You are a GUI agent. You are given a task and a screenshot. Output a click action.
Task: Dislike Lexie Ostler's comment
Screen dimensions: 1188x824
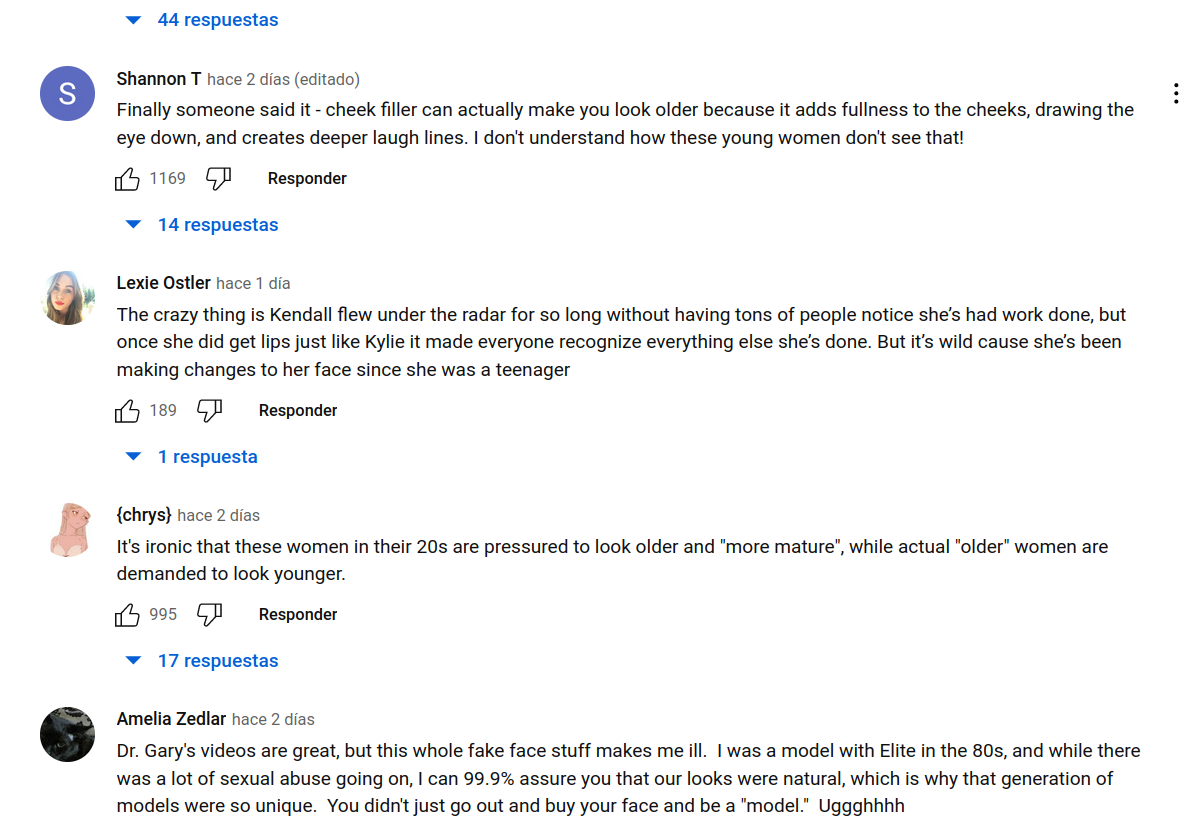pyautogui.click(x=209, y=411)
